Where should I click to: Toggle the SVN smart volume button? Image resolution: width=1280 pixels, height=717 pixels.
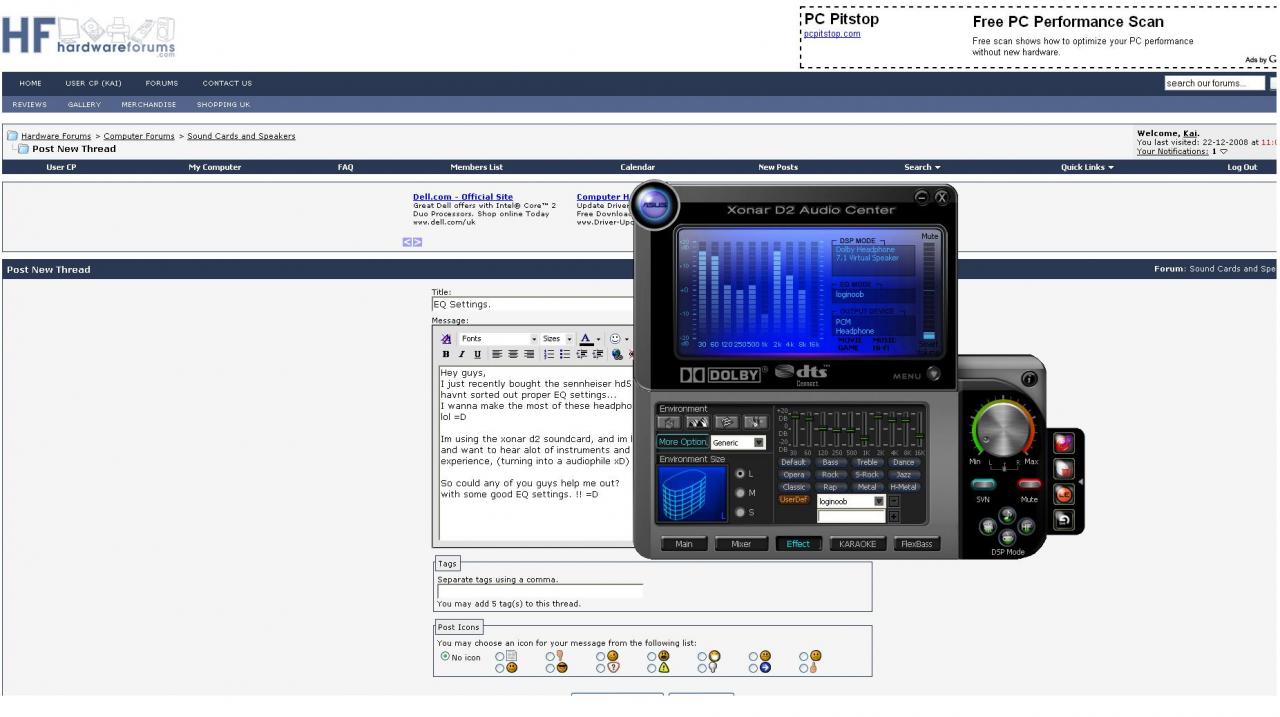[984, 485]
